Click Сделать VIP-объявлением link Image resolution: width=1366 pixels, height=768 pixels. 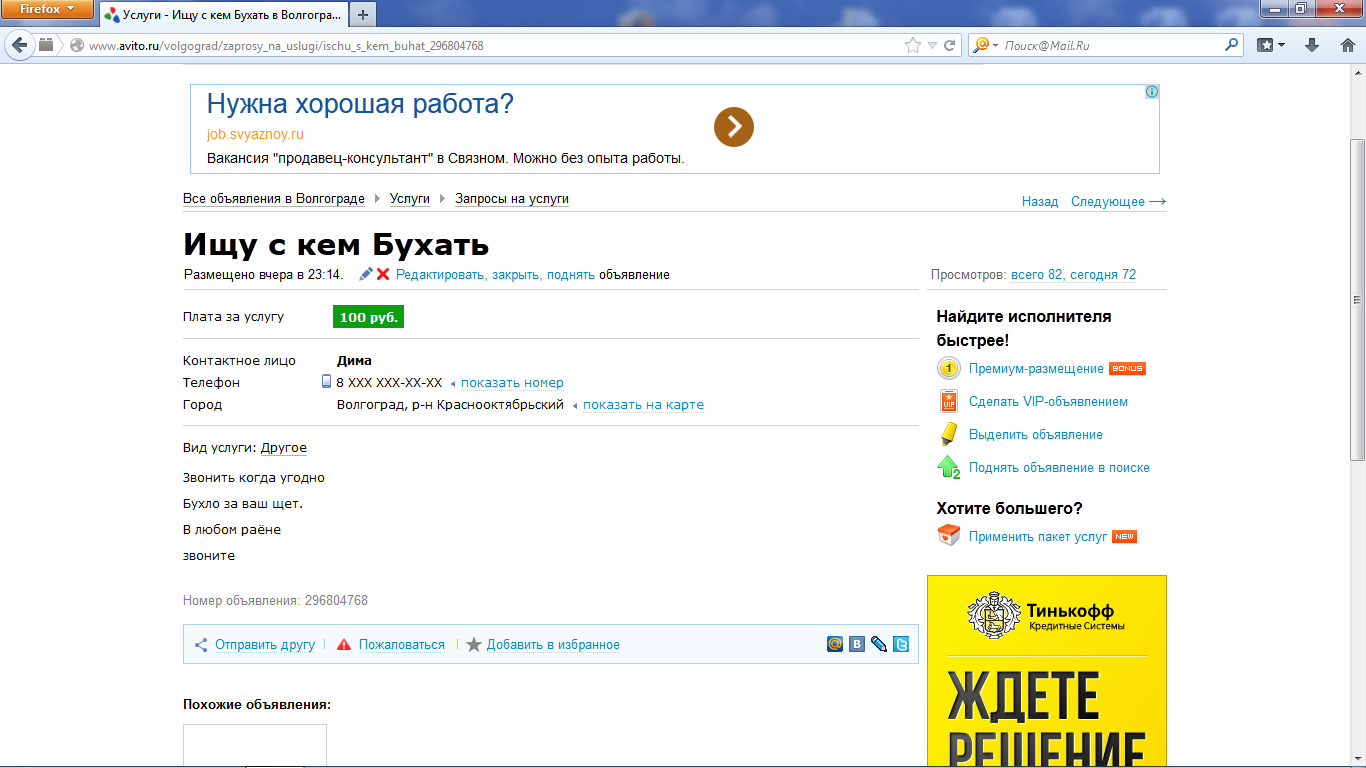[1048, 402]
